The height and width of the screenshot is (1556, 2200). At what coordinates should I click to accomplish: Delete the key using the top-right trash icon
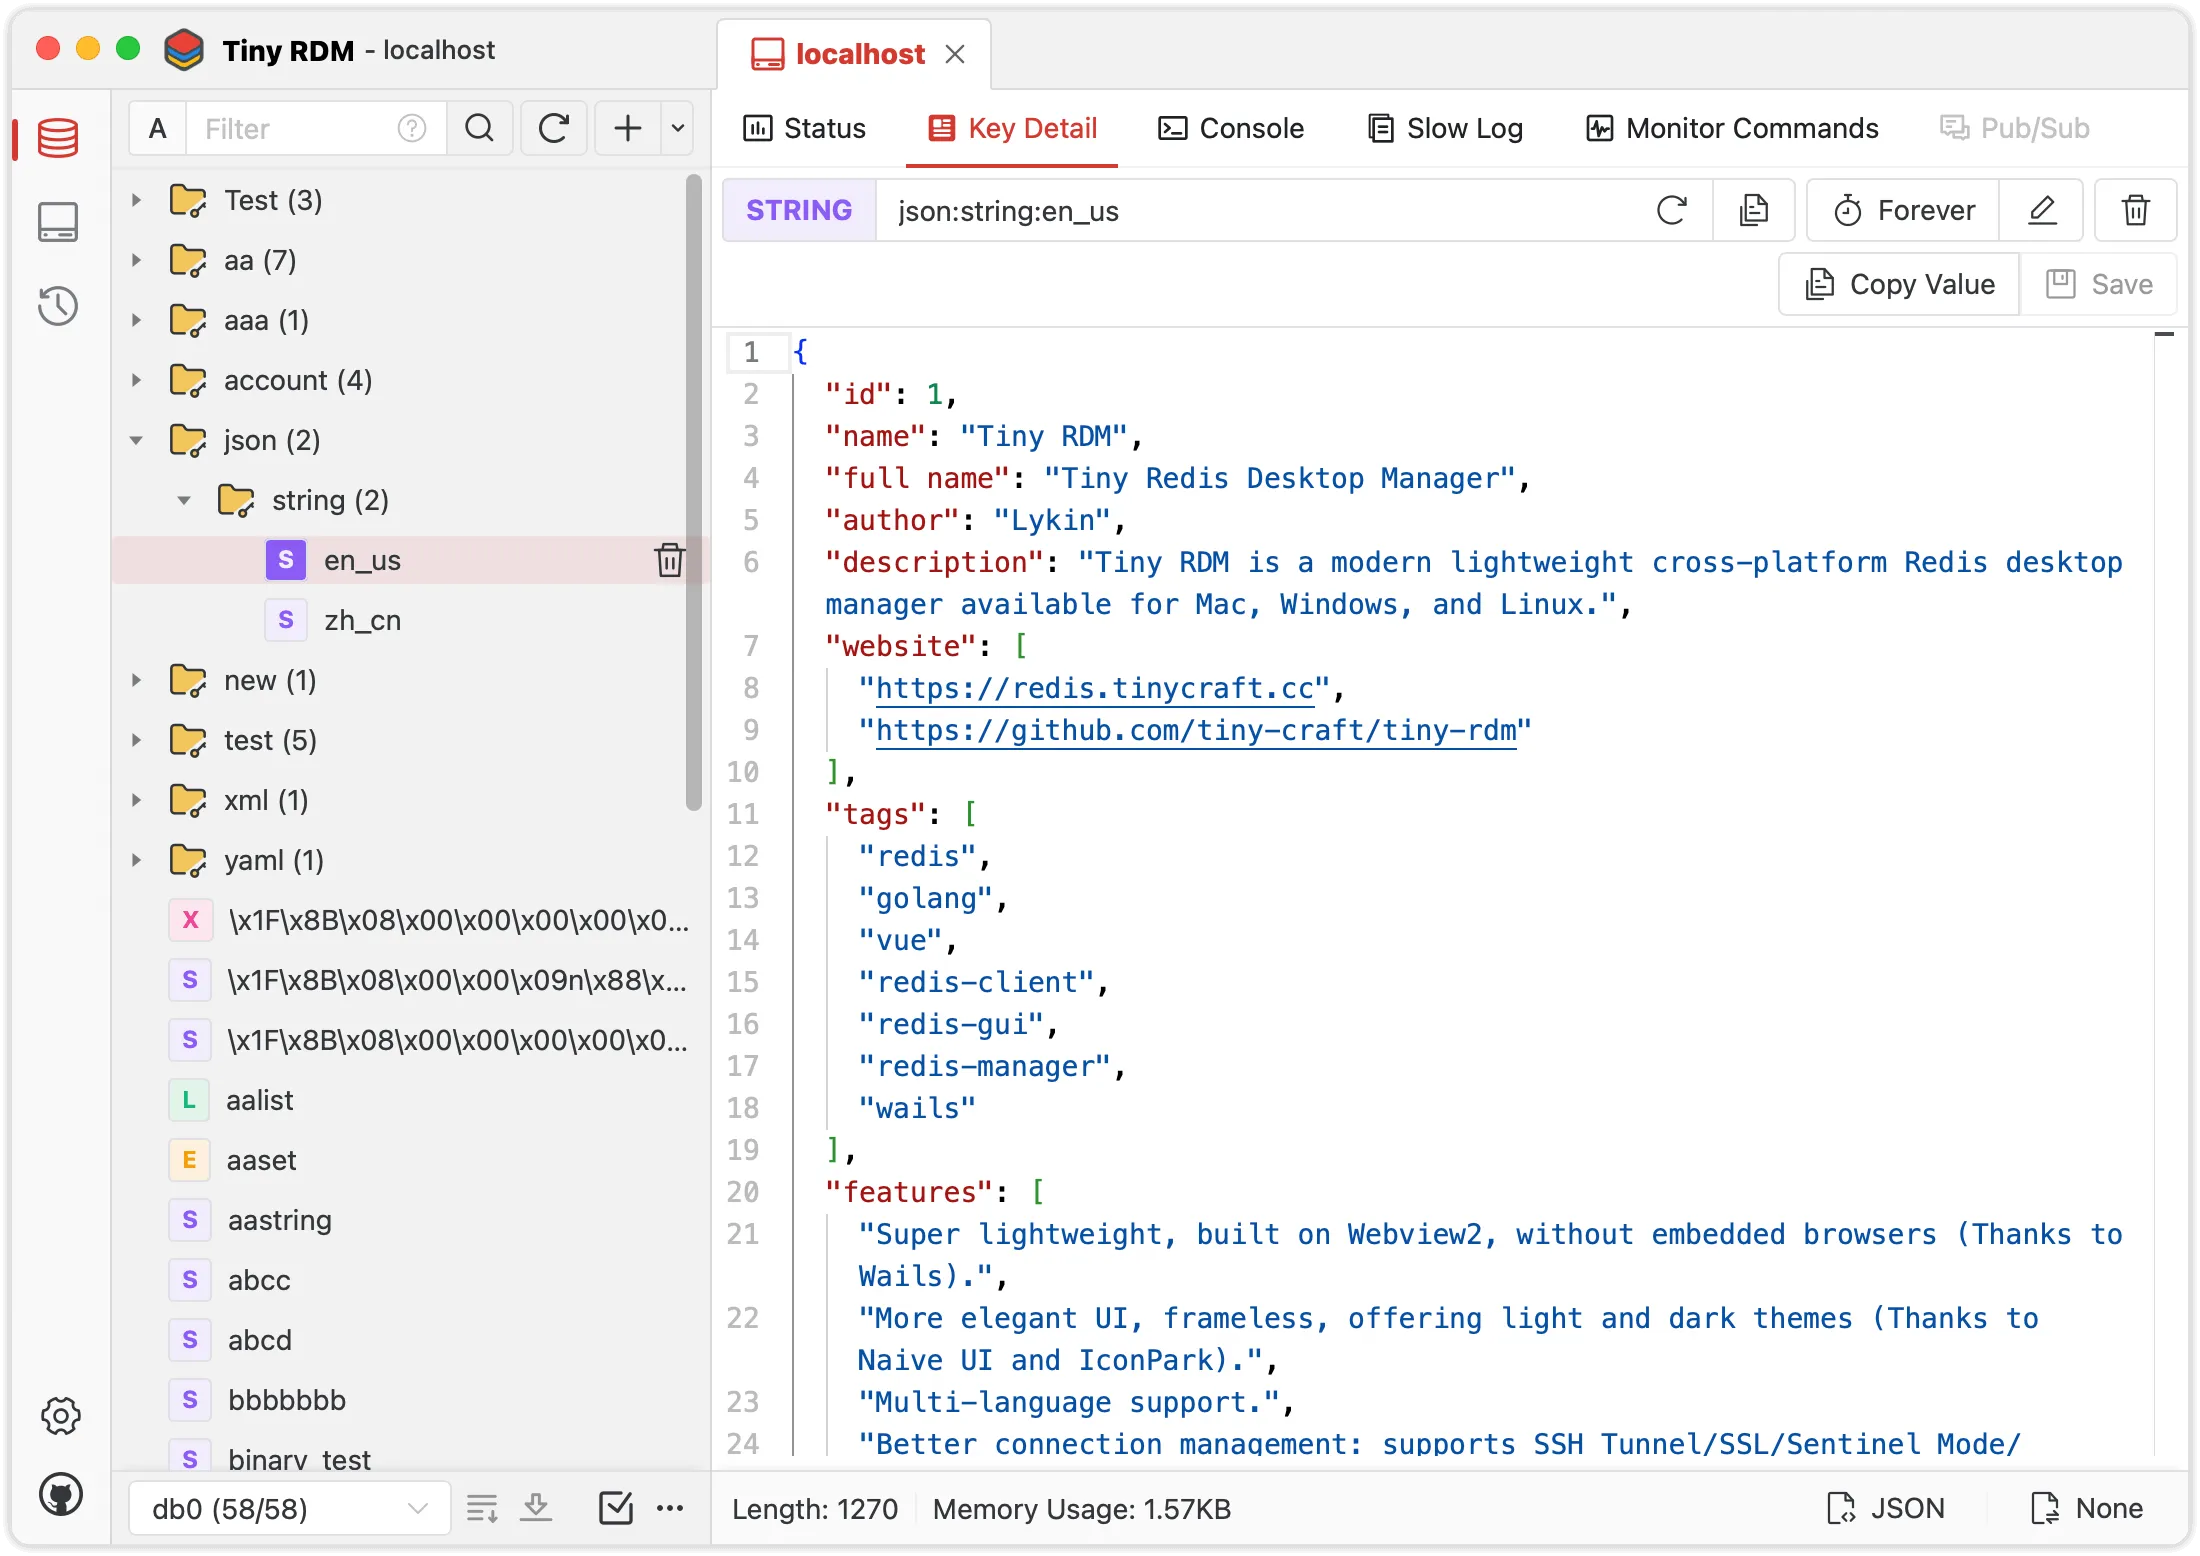click(2135, 210)
